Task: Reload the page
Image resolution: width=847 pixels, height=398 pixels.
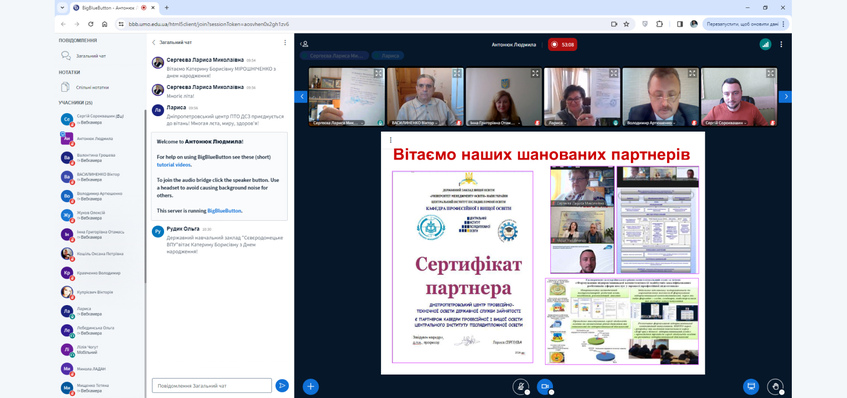Action: click(x=91, y=24)
